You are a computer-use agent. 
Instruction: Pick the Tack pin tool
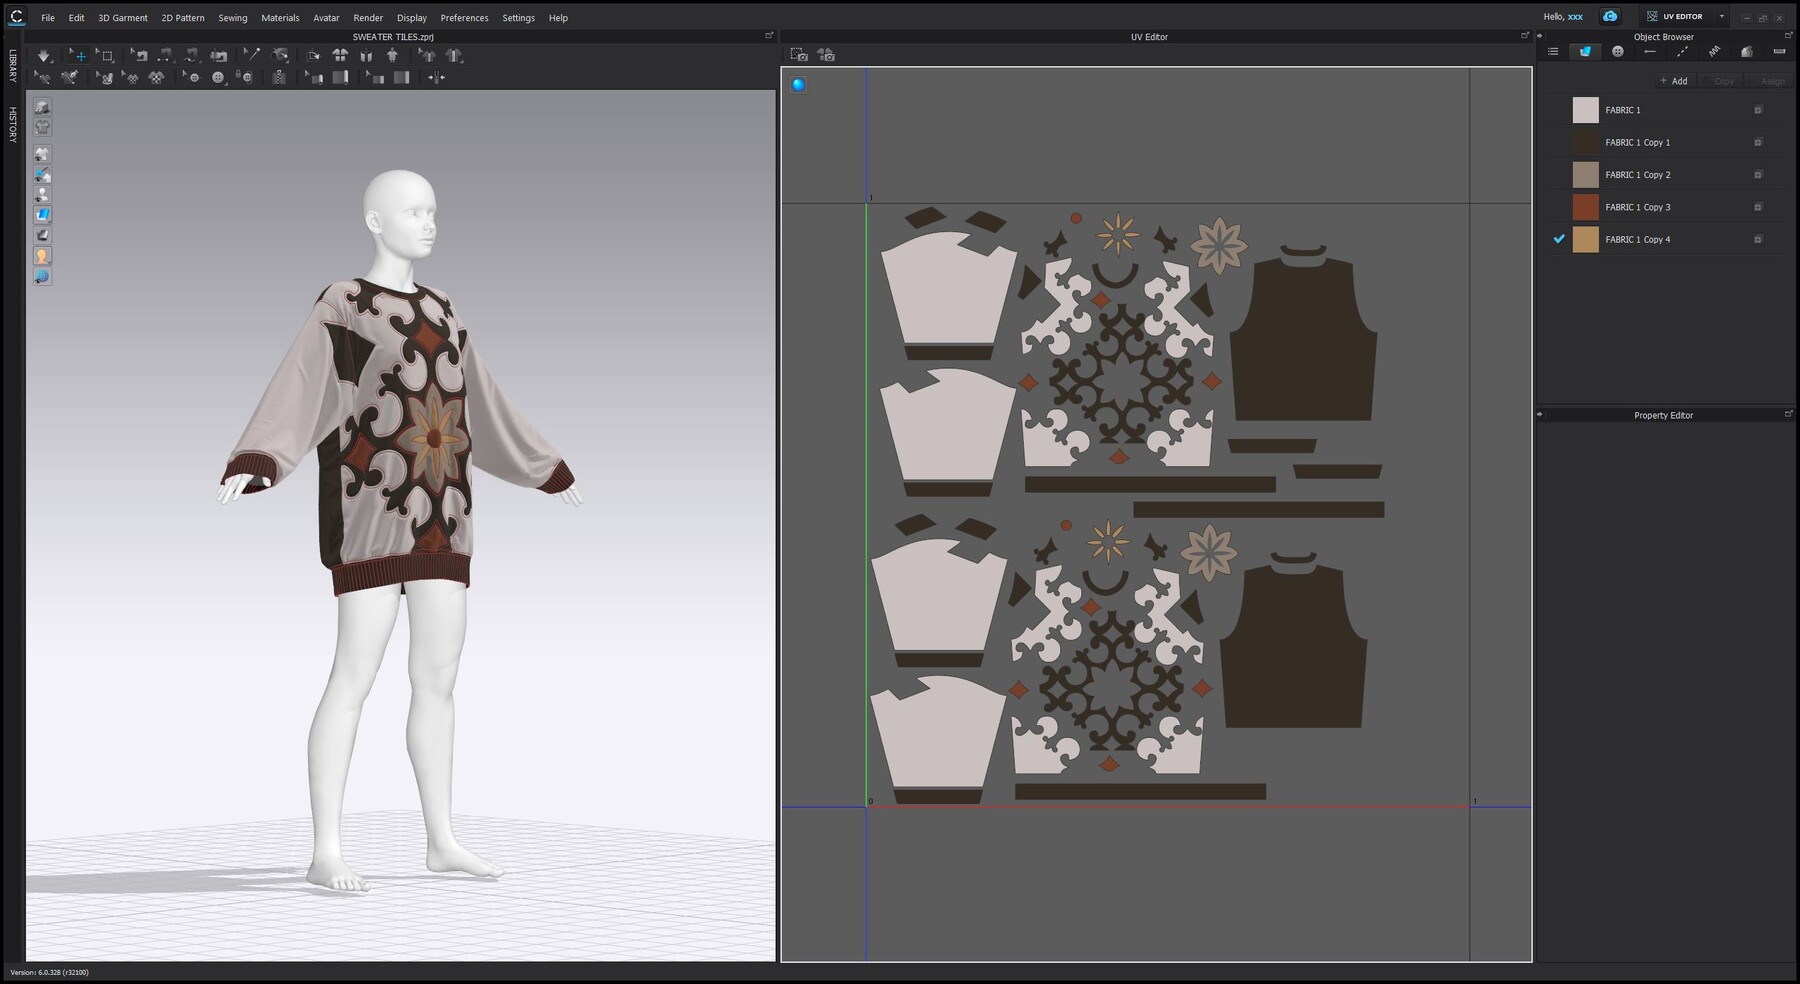(x=252, y=56)
